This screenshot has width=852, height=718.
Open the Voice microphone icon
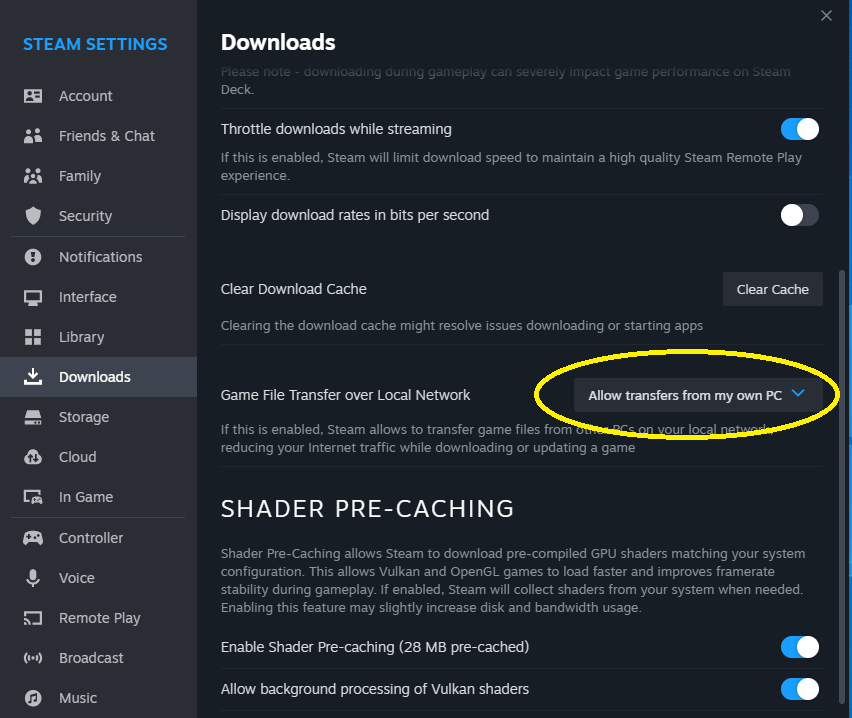[33, 578]
